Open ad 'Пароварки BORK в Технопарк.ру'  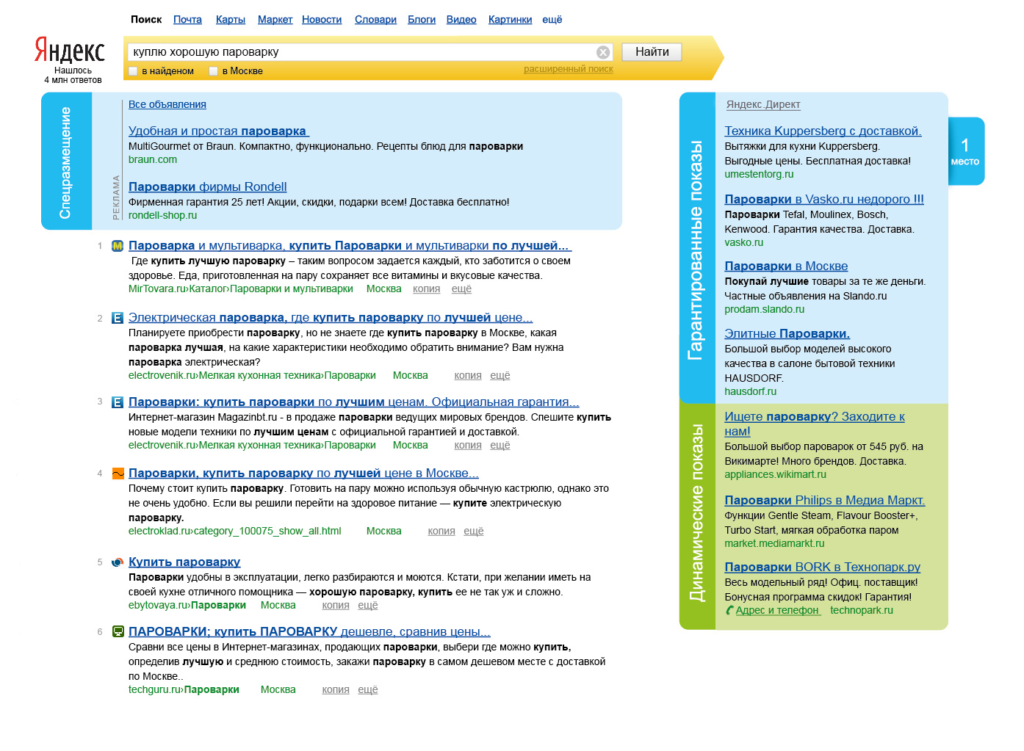[822, 567]
